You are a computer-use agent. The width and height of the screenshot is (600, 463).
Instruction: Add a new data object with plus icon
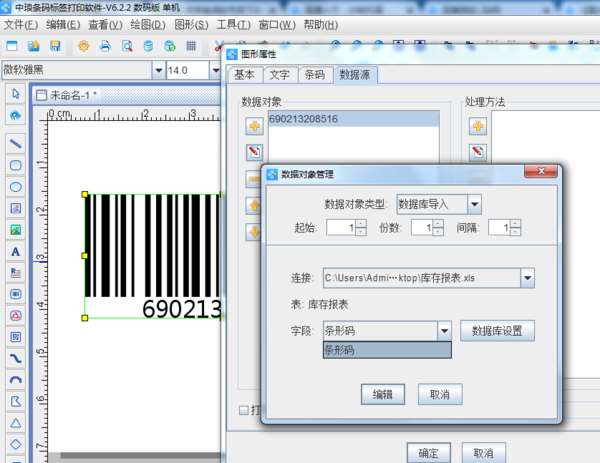click(x=254, y=126)
